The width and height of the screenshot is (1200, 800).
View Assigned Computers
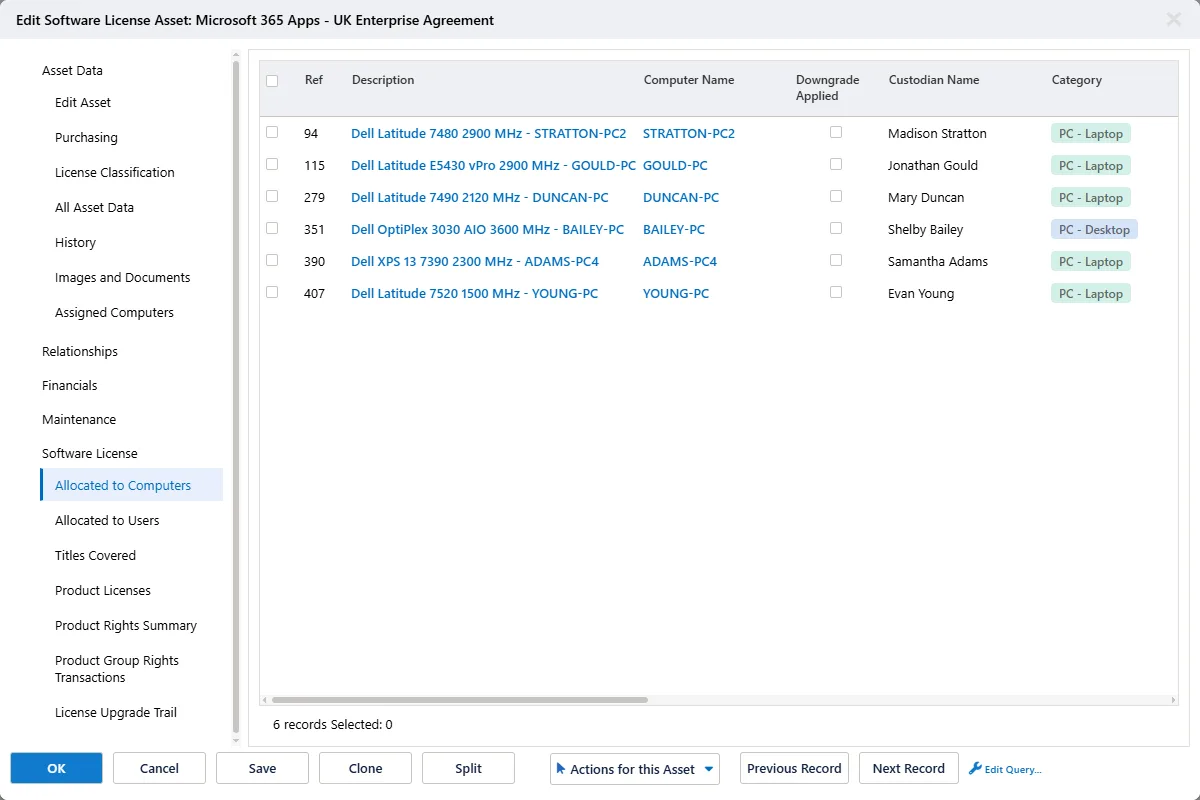coord(114,313)
